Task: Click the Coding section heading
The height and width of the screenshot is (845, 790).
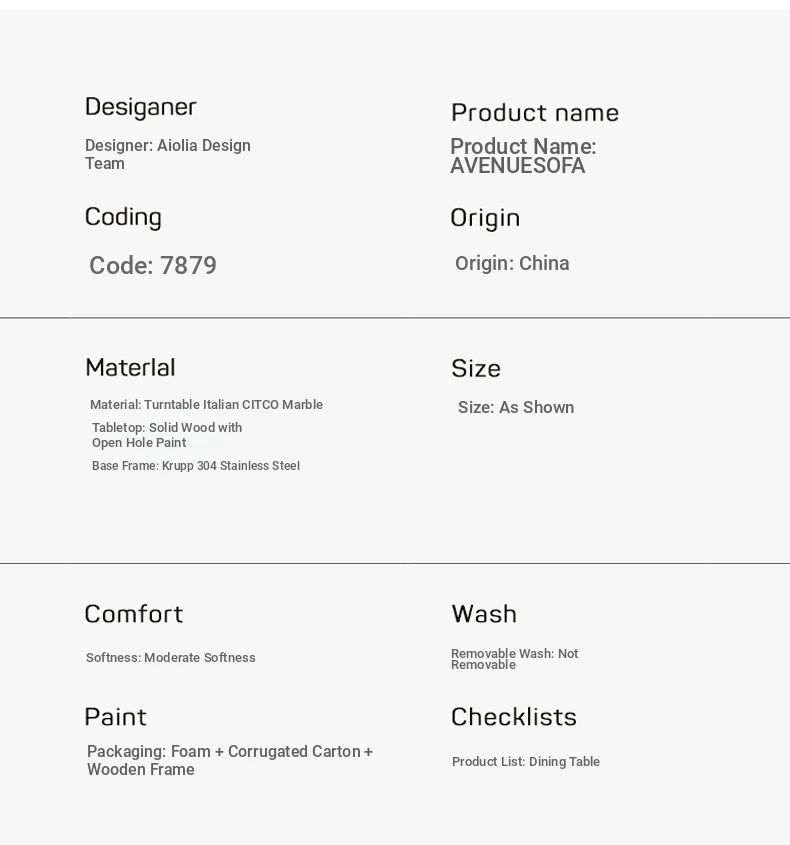Action: click(x=123, y=217)
